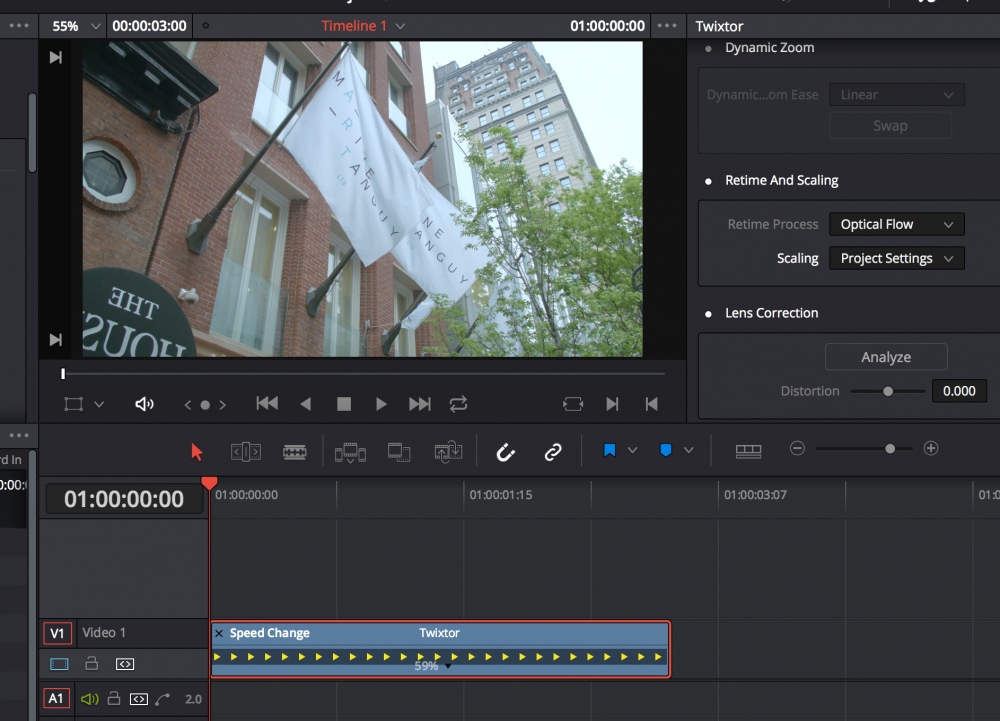Viewport: 1000px width, 721px height.
Task: Toggle linked selection with the link icon
Action: (553, 451)
